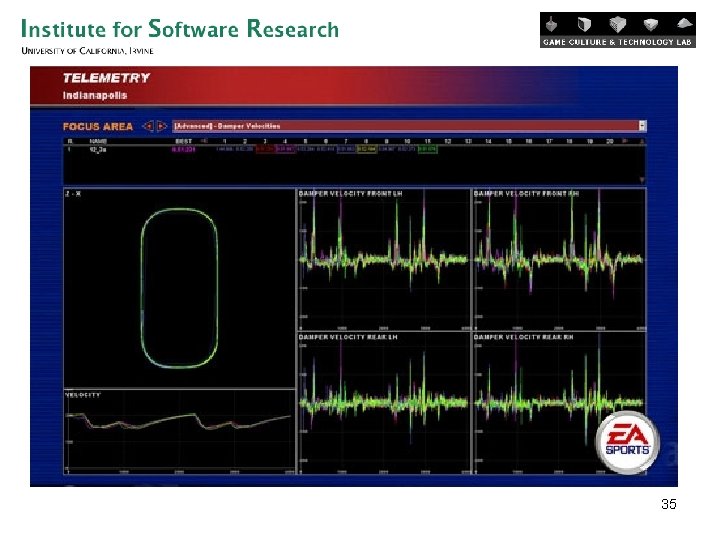The width and height of the screenshot is (720, 540).
Task: Click the Focus Area previous arrow
Action: 148,126
